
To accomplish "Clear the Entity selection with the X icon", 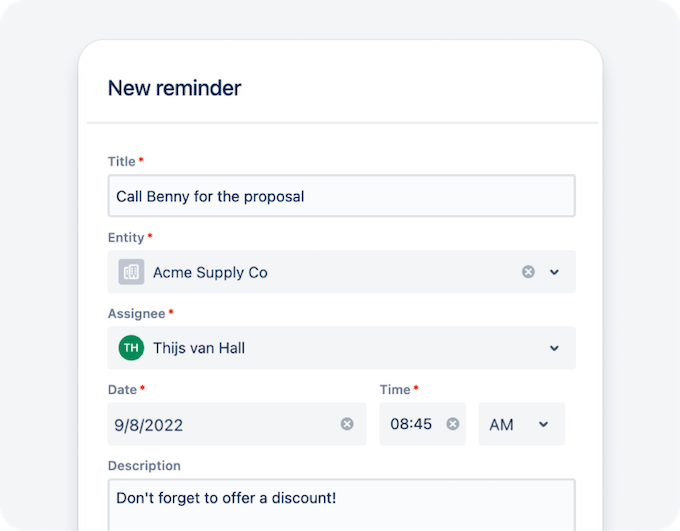I will click(x=528, y=272).
